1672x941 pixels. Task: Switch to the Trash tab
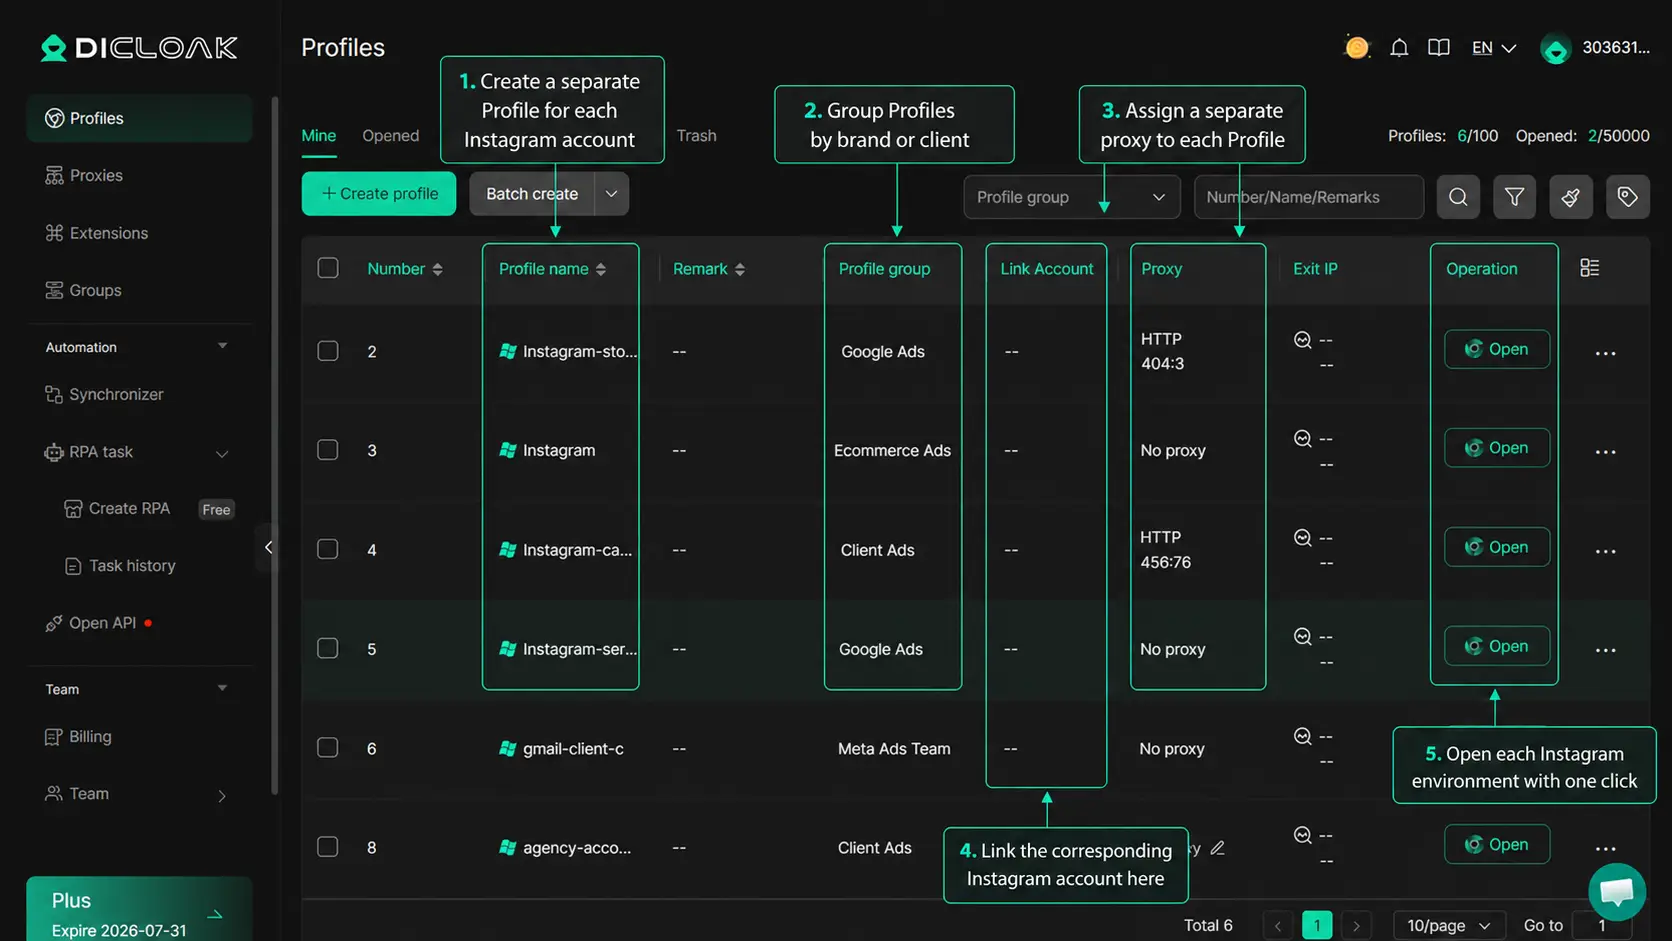pyautogui.click(x=696, y=136)
